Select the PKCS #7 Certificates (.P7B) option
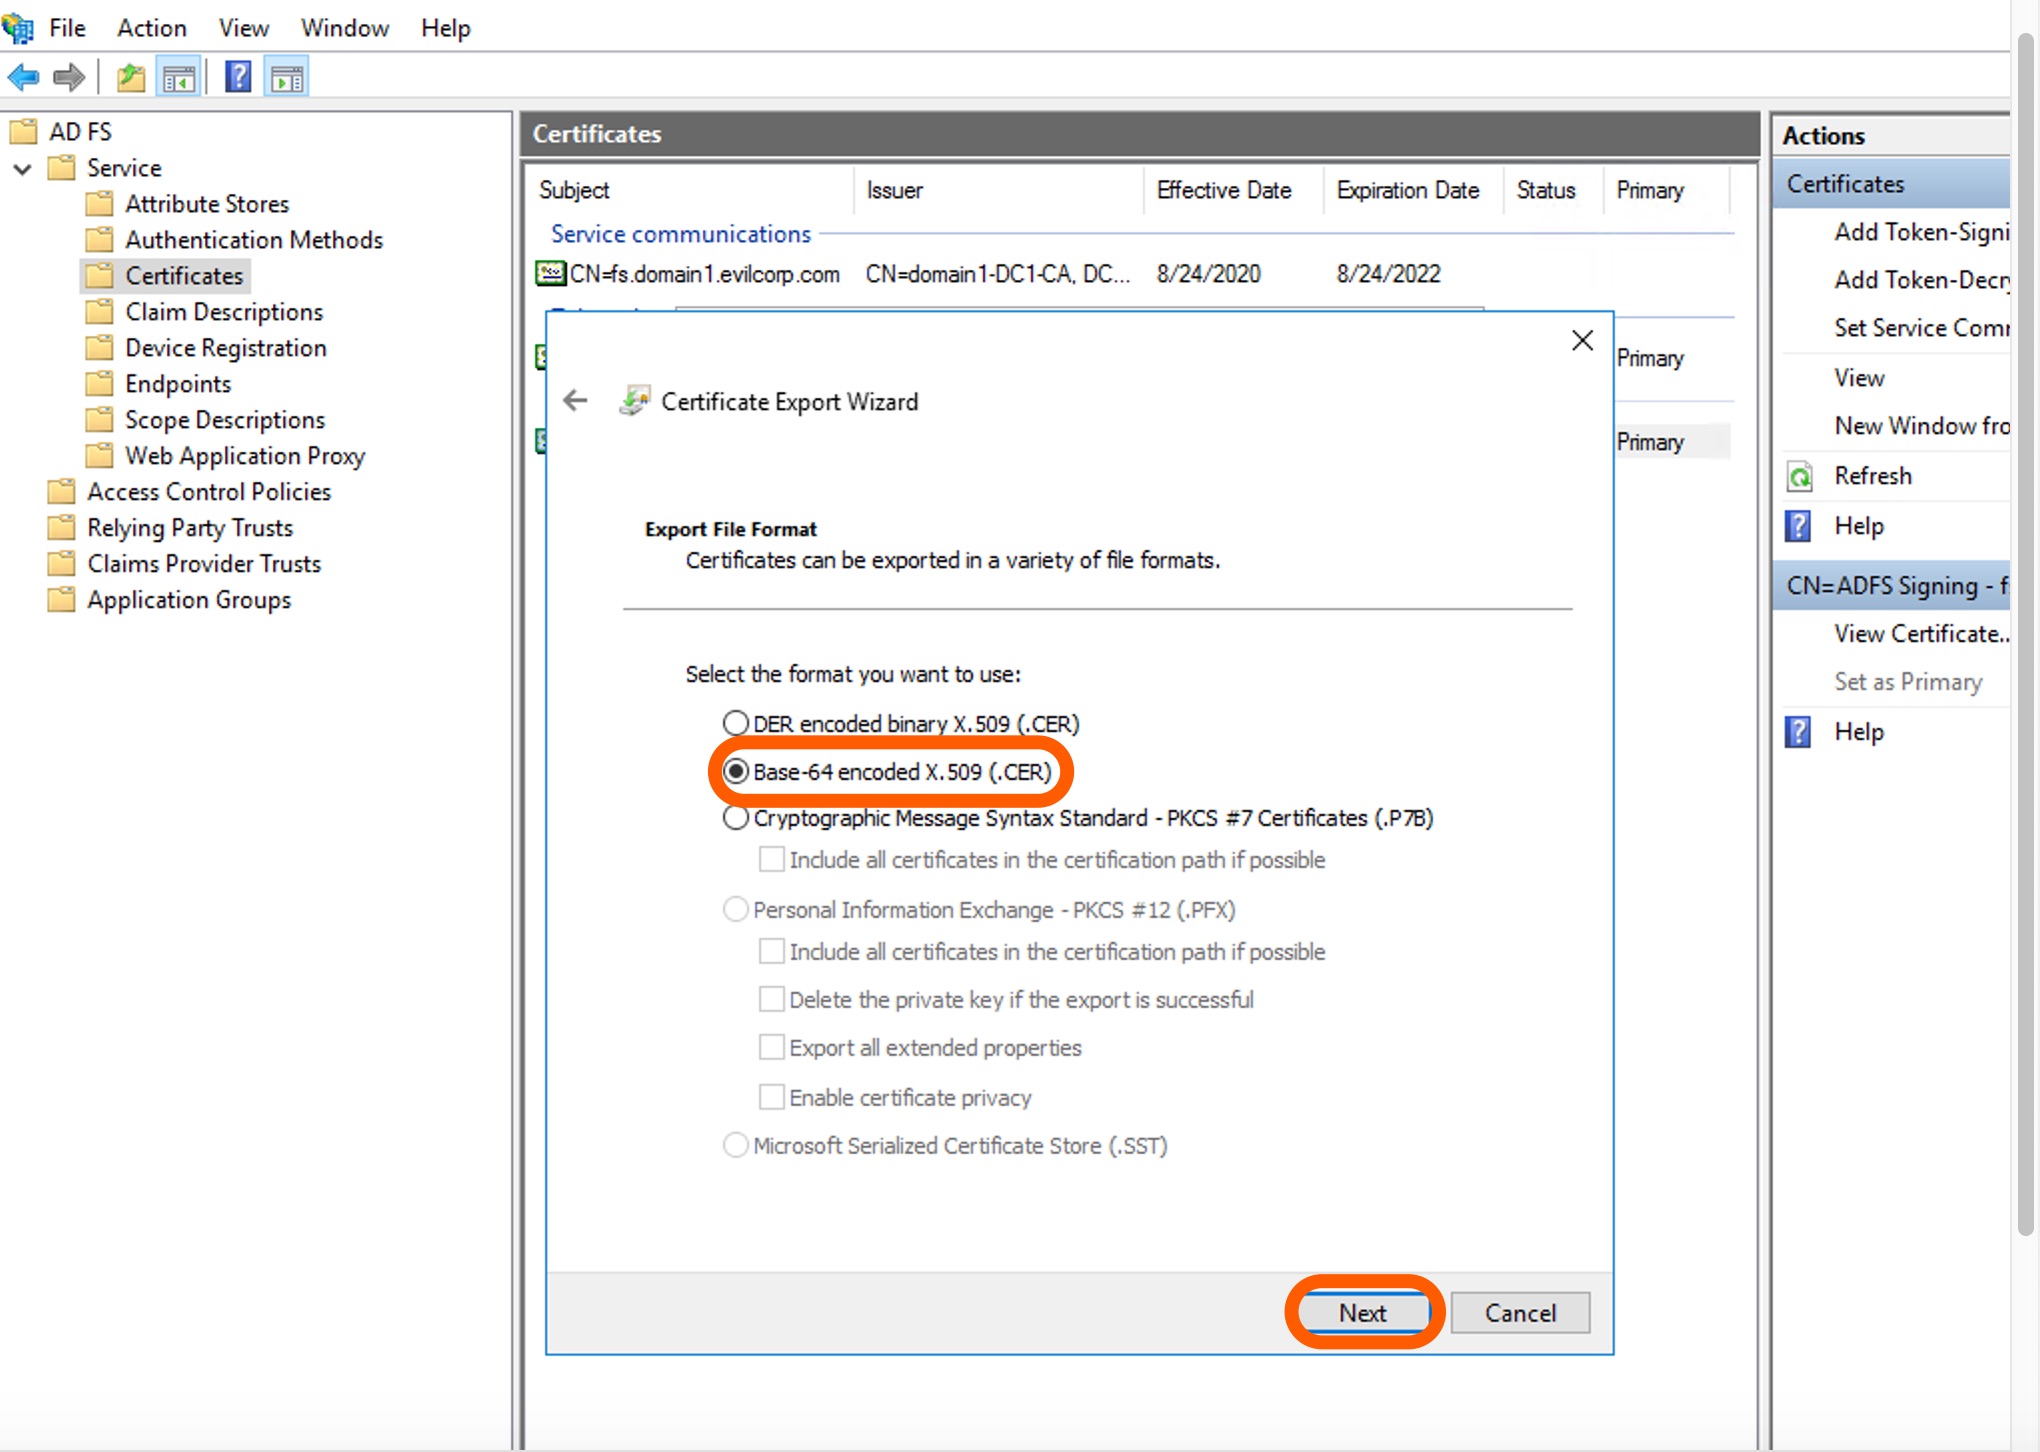 click(736, 818)
